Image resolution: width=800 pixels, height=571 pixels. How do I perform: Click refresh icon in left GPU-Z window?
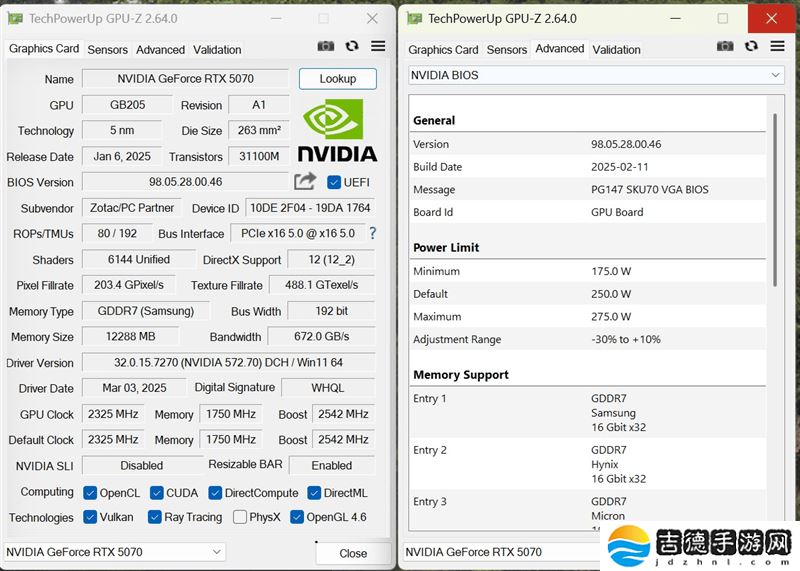point(352,46)
